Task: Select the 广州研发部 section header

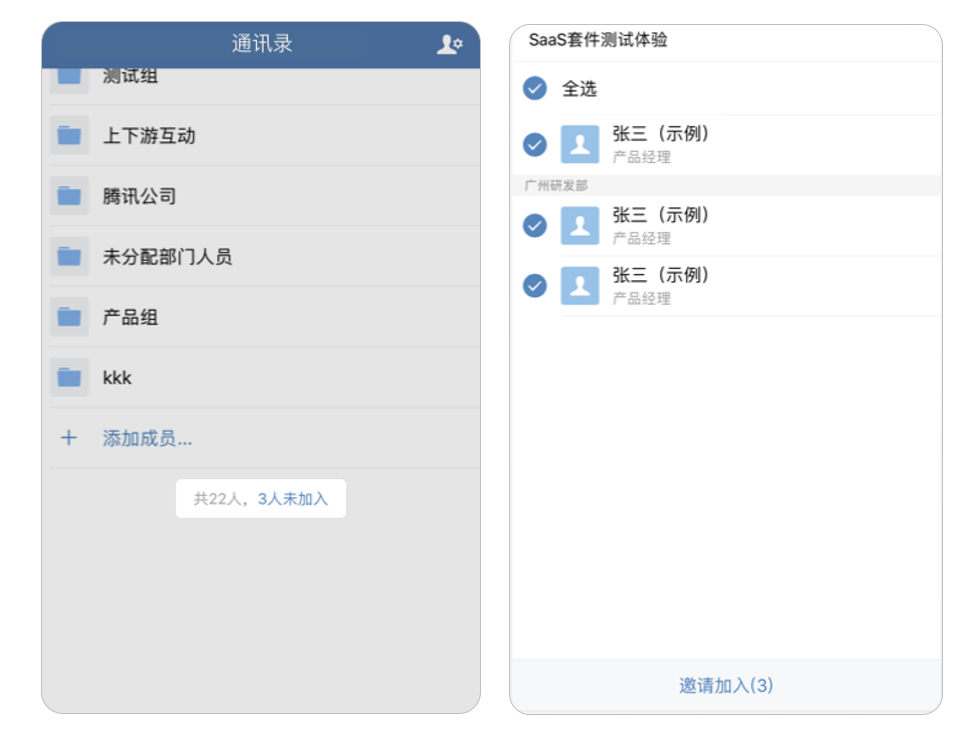Action: (557, 184)
